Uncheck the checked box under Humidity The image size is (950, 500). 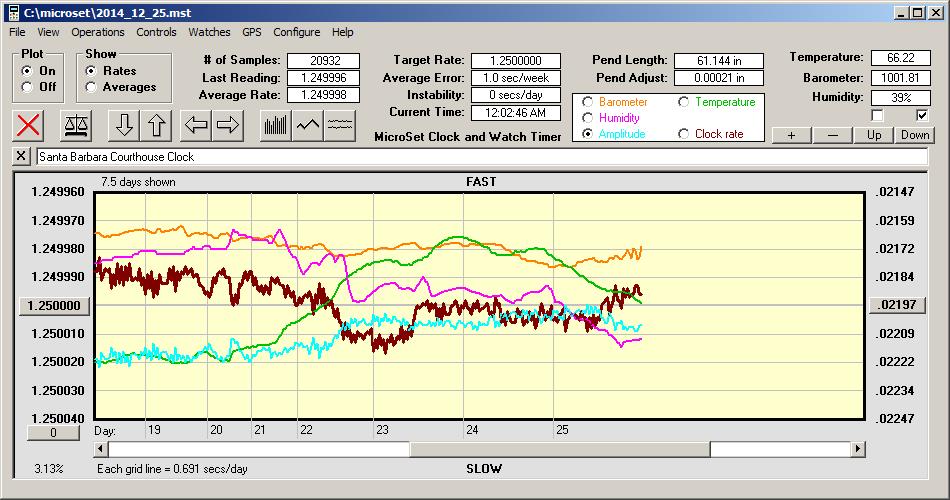click(x=922, y=116)
